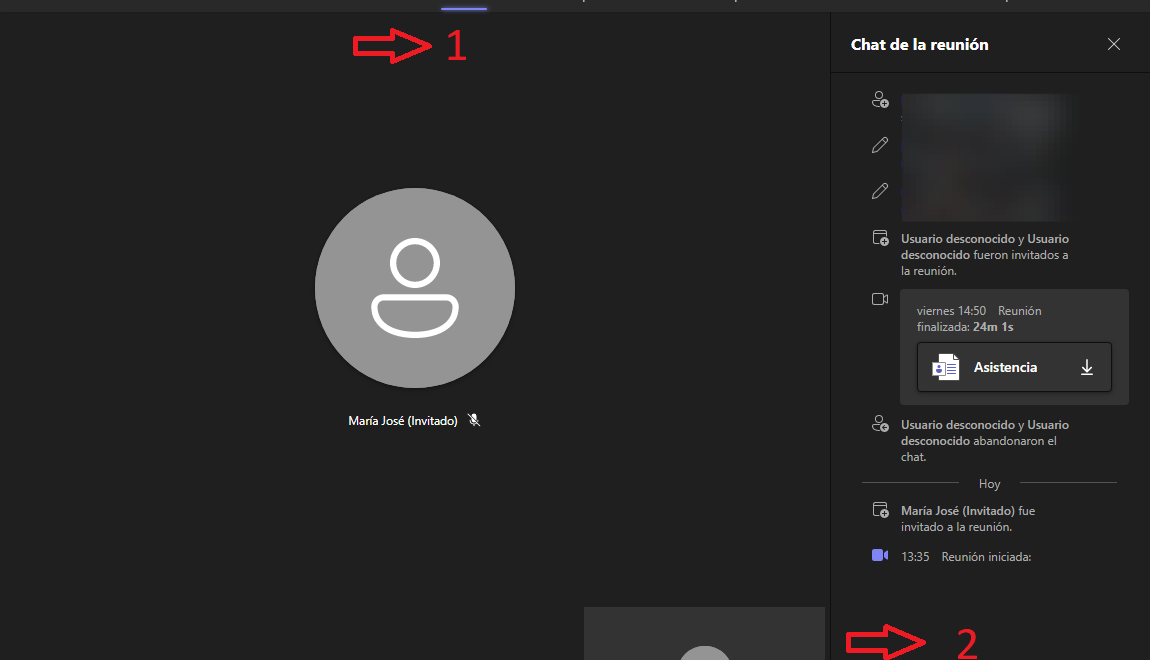Click the 'Hoy' date separator label
This screenshot has width=1150, height=660.
pyautogui.click(x=989, y=484)
